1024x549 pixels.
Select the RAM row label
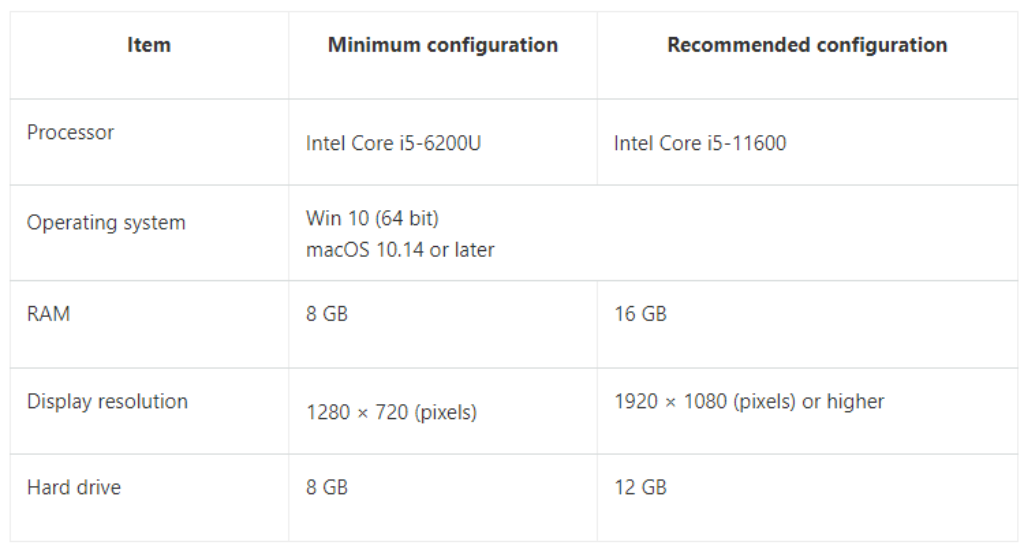pyautogui.click(x=48, y=314)
